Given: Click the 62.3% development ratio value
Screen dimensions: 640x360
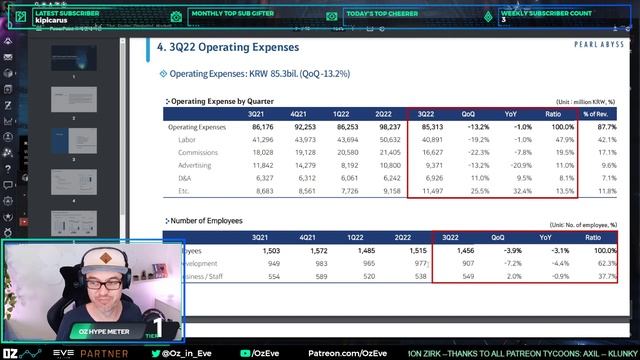Looking at the screenshot, I should click(607, 264).
